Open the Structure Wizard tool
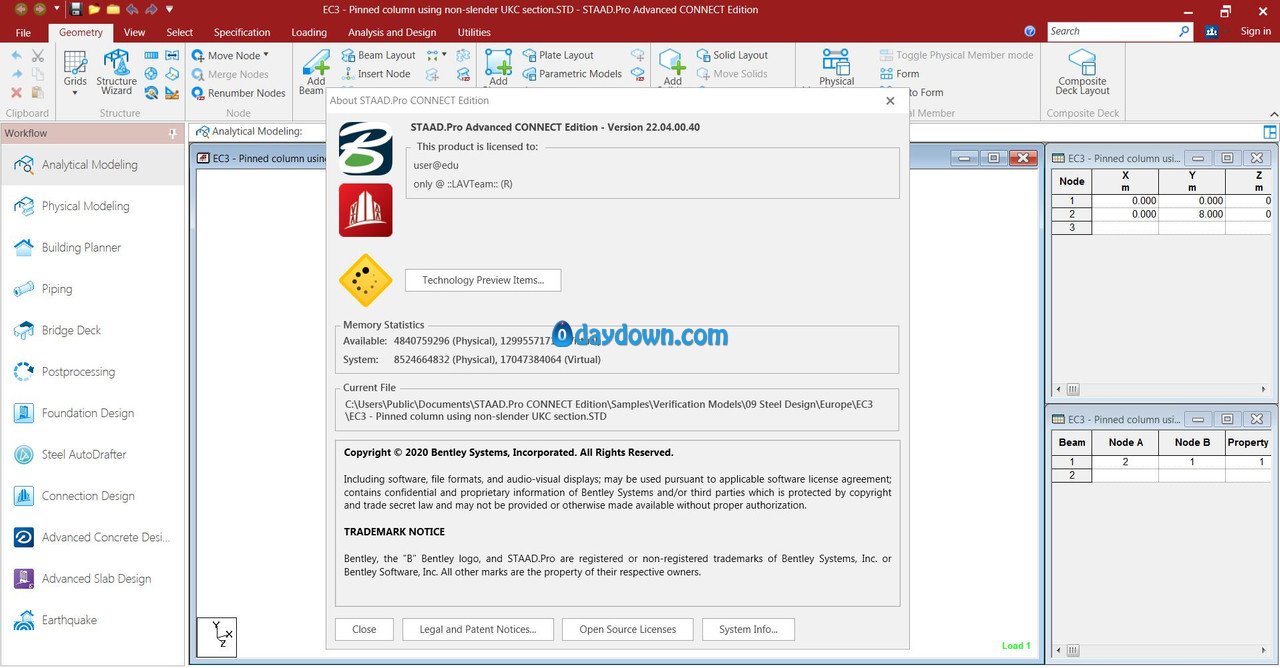 point(116,72)
